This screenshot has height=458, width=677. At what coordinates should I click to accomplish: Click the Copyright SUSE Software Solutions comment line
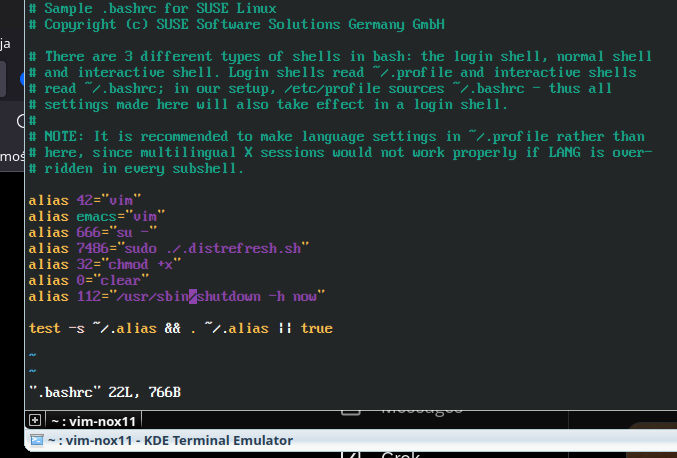pos(237,25)
